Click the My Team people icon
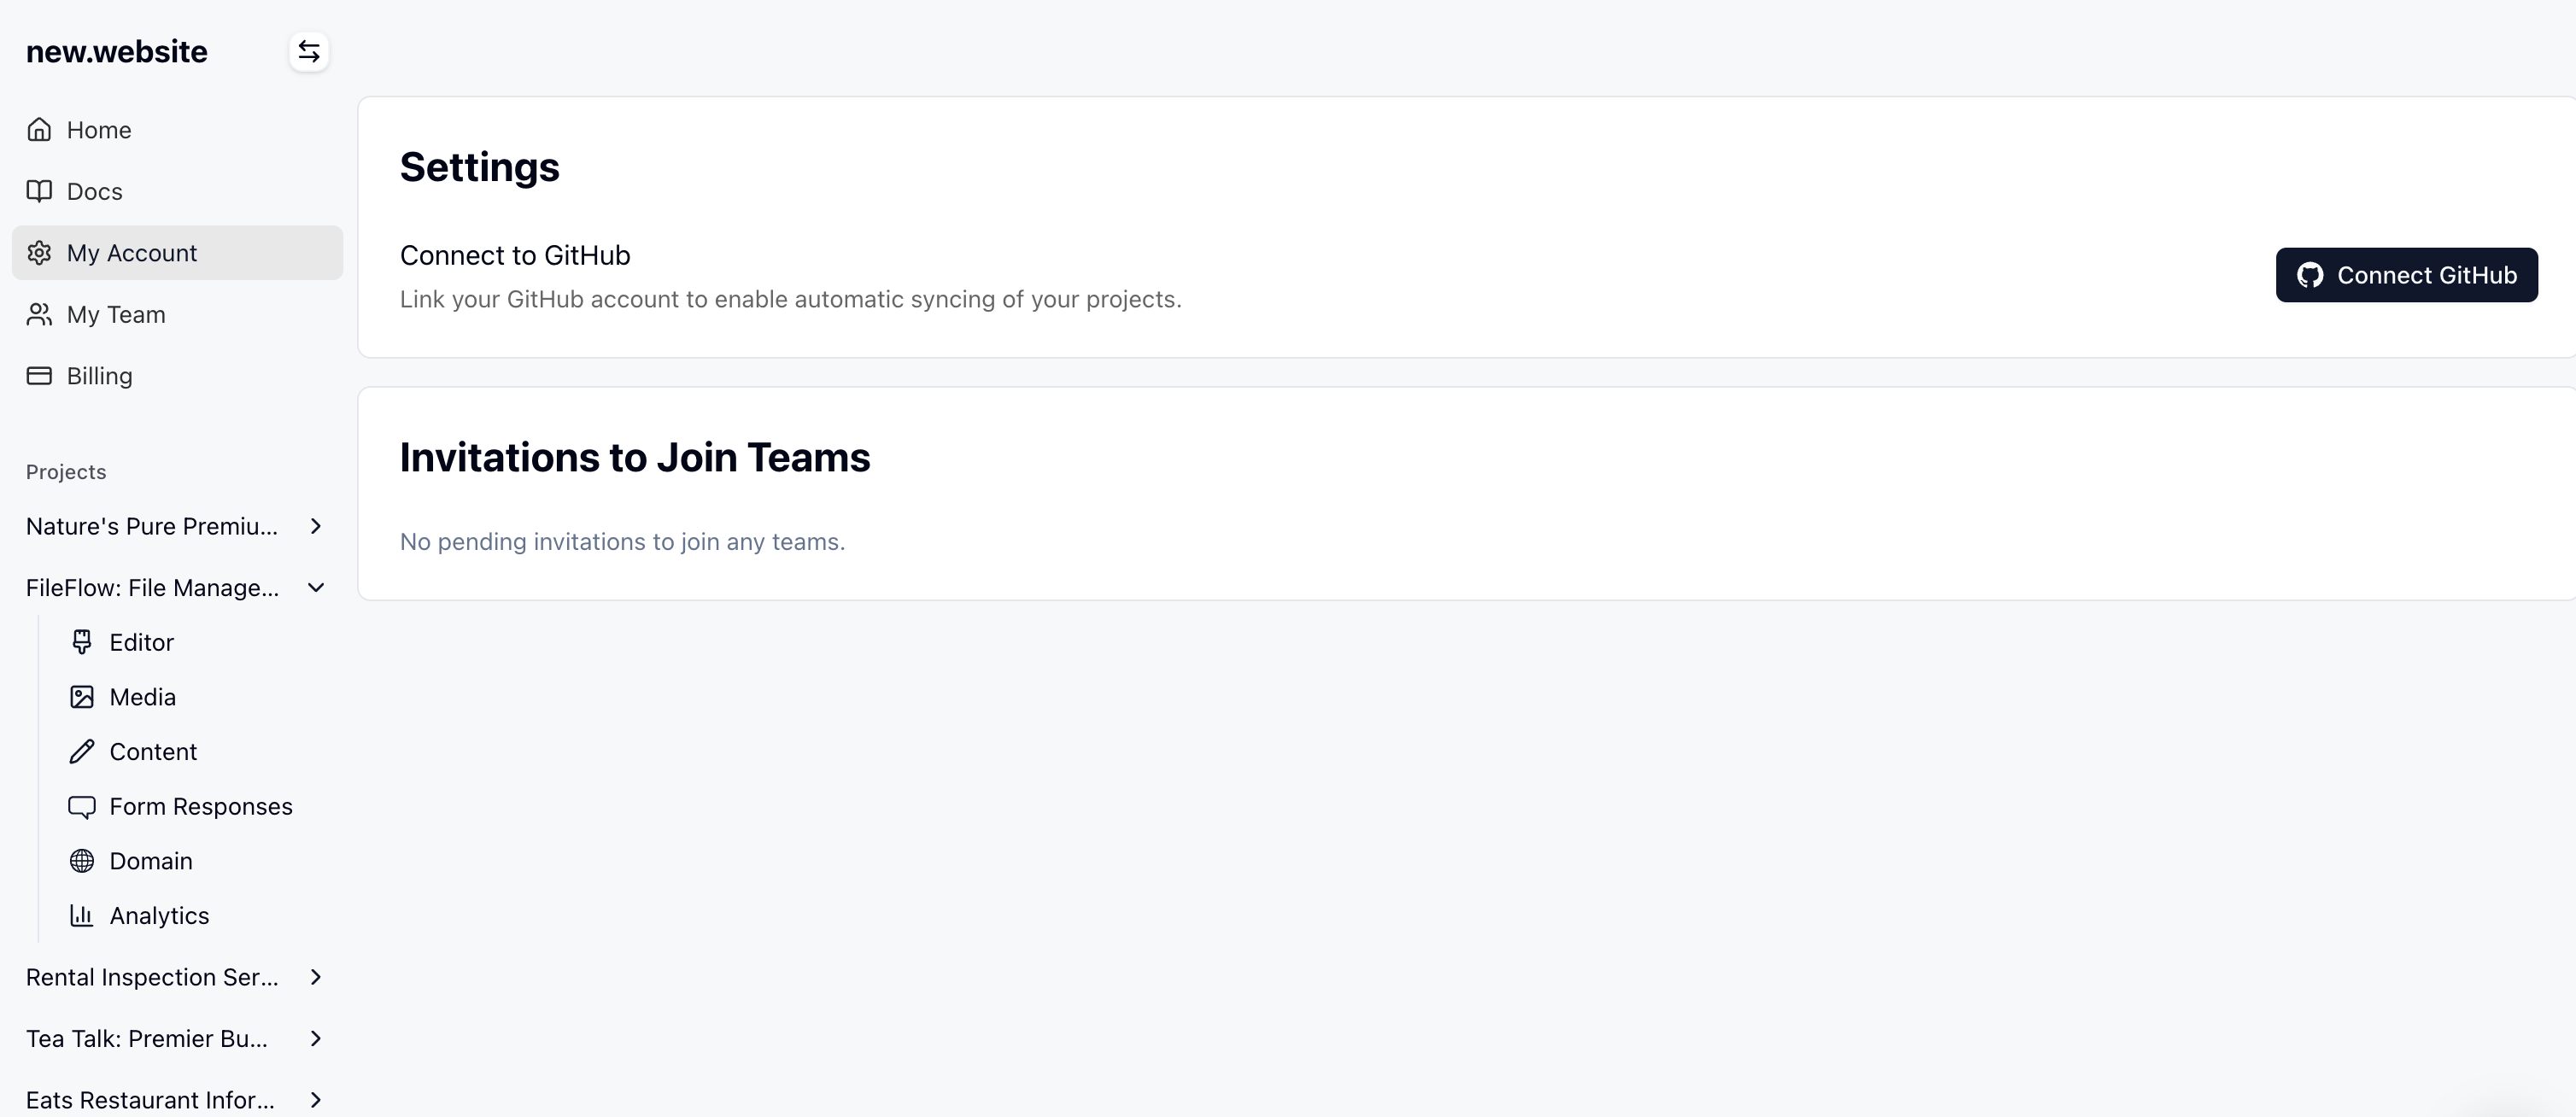 (x=39, y=314)
